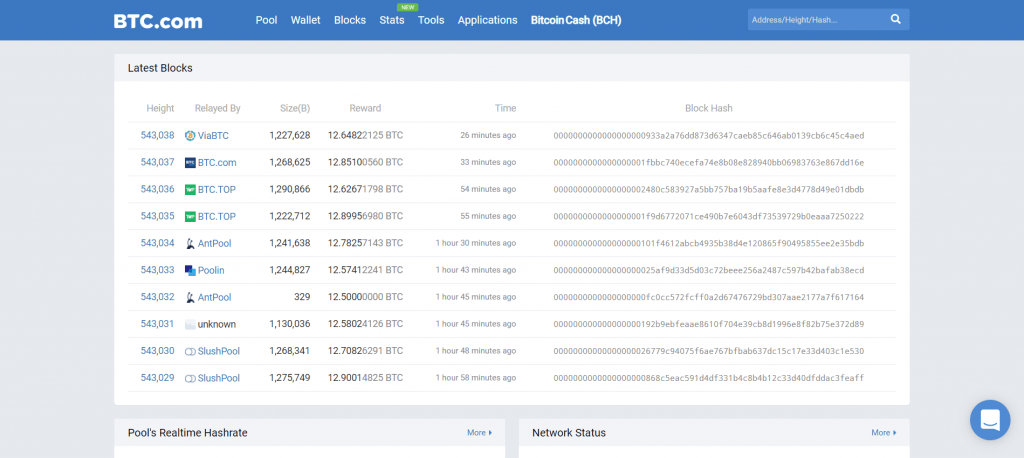The width and height of the screenshot is (1024, 458).
Task: Open BTC.TOP link for block 543,036
Action: pos(217,189)
